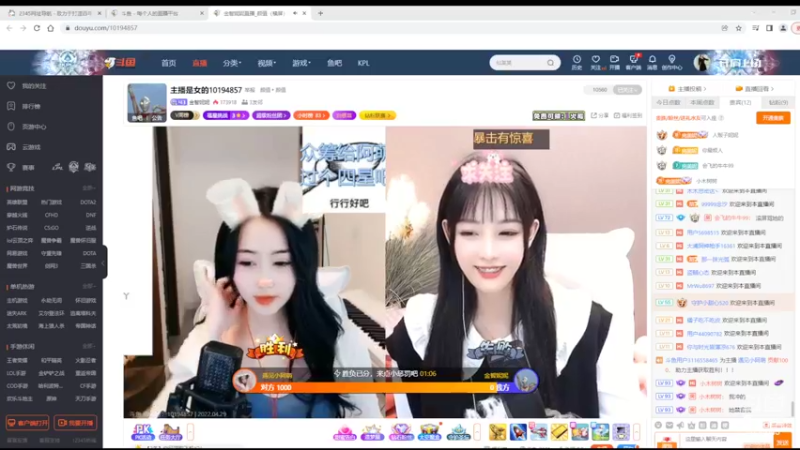Send the gold bar gift
The width and height of the screenshot is (800, 450).
click(559, 432)
